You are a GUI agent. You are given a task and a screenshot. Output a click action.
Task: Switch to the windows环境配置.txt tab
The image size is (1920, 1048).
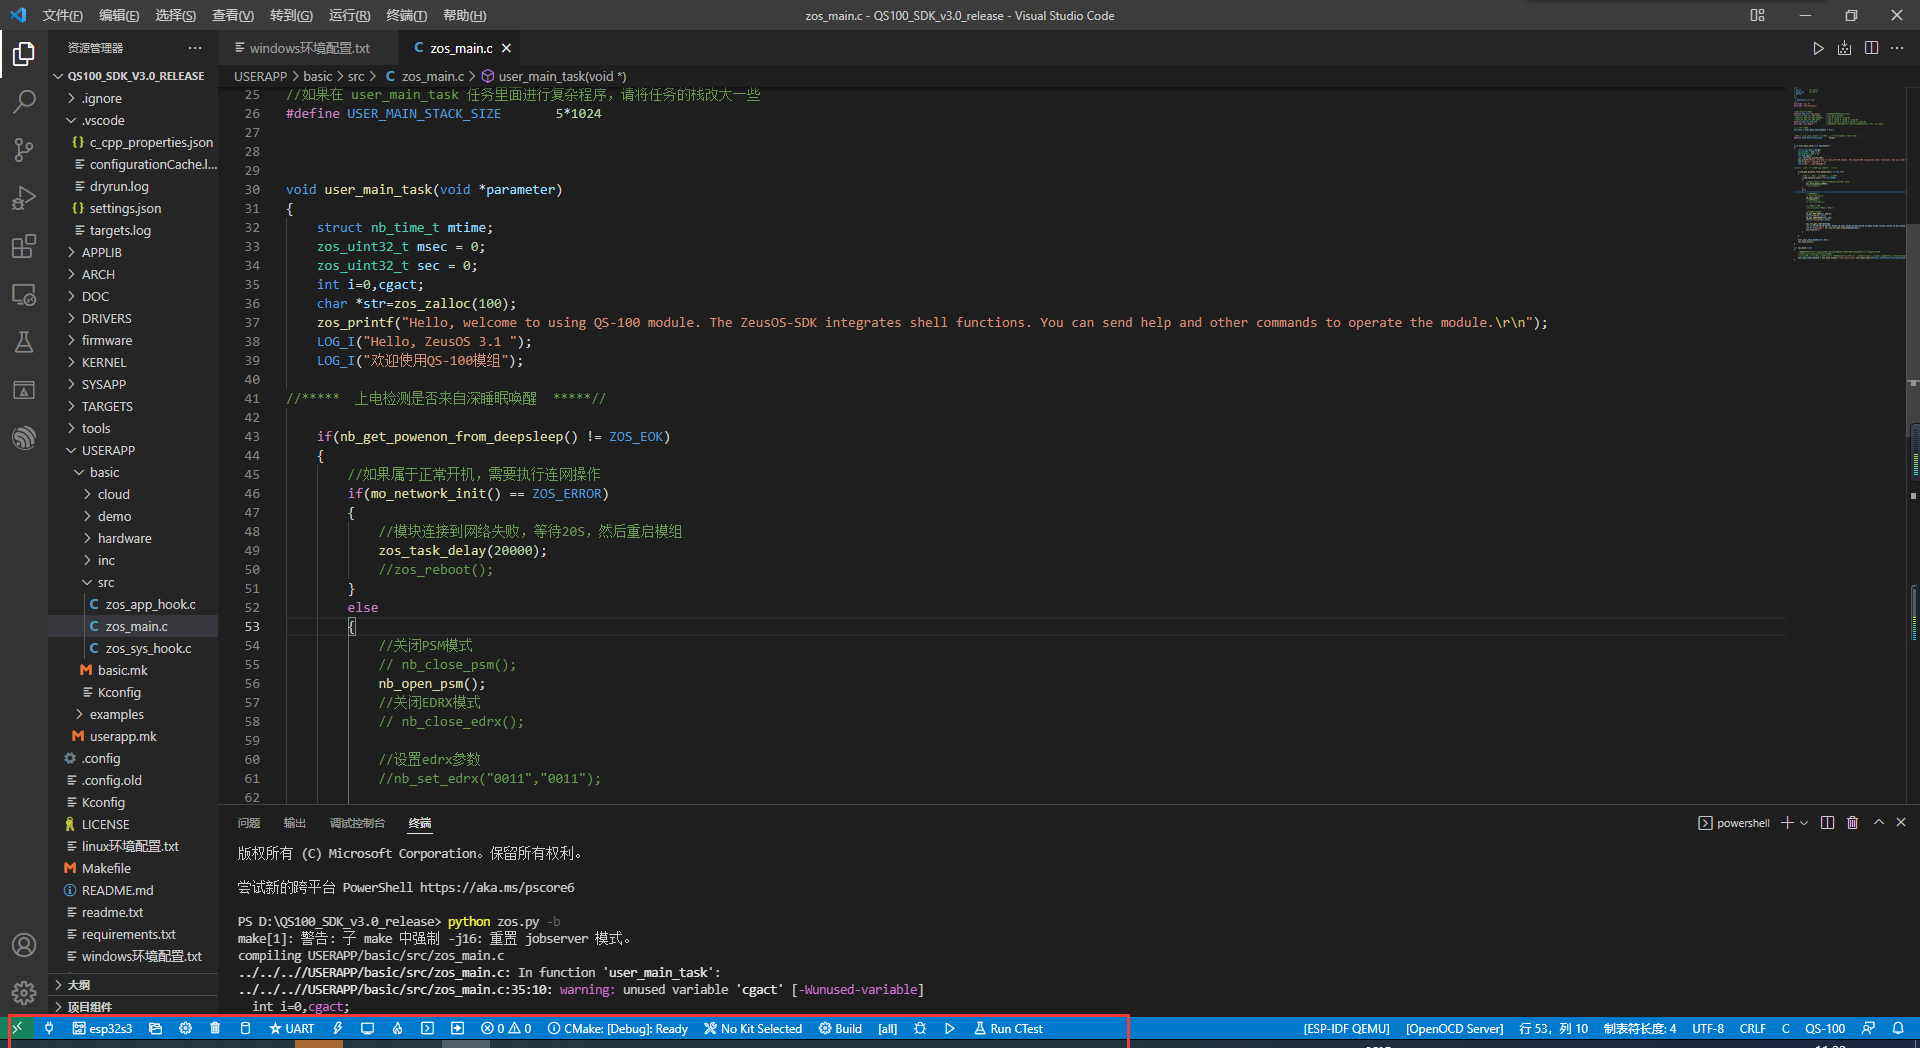click(305, 47)
